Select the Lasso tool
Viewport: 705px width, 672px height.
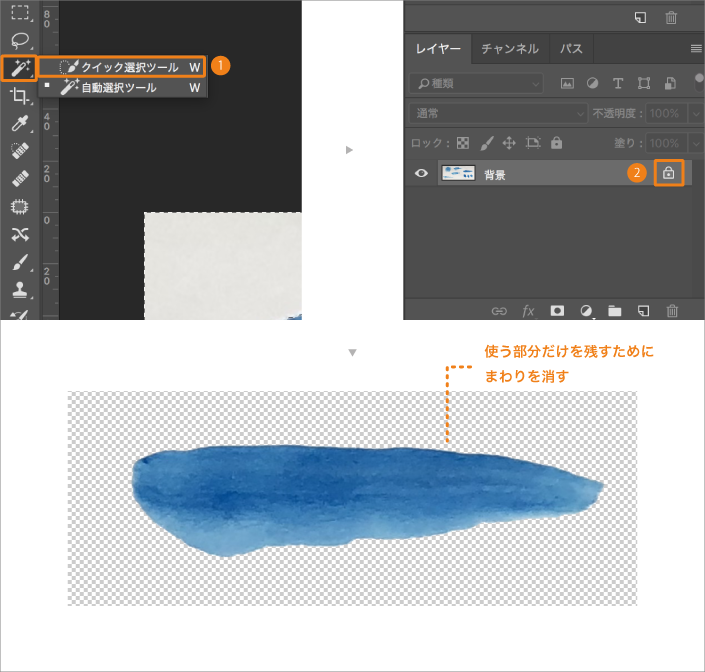pos(20,40)
